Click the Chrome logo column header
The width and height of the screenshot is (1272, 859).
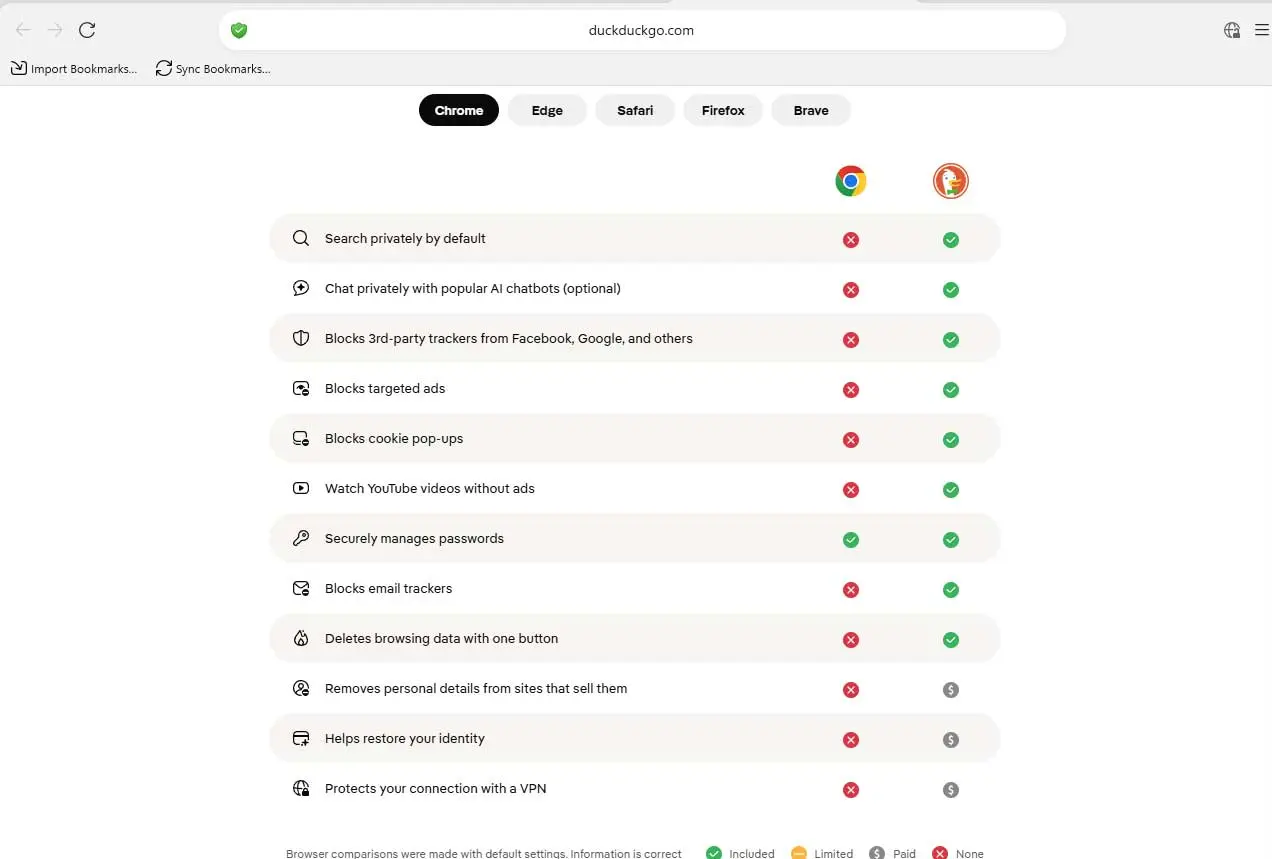pyautogui.click(x=851, y=181)
